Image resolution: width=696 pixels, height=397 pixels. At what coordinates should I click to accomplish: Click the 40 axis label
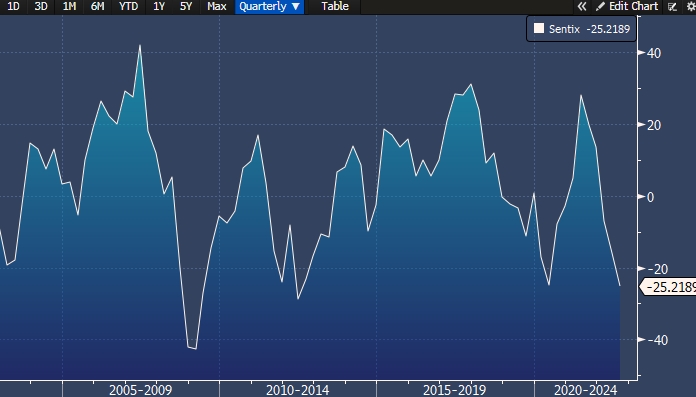pos(654,53)
